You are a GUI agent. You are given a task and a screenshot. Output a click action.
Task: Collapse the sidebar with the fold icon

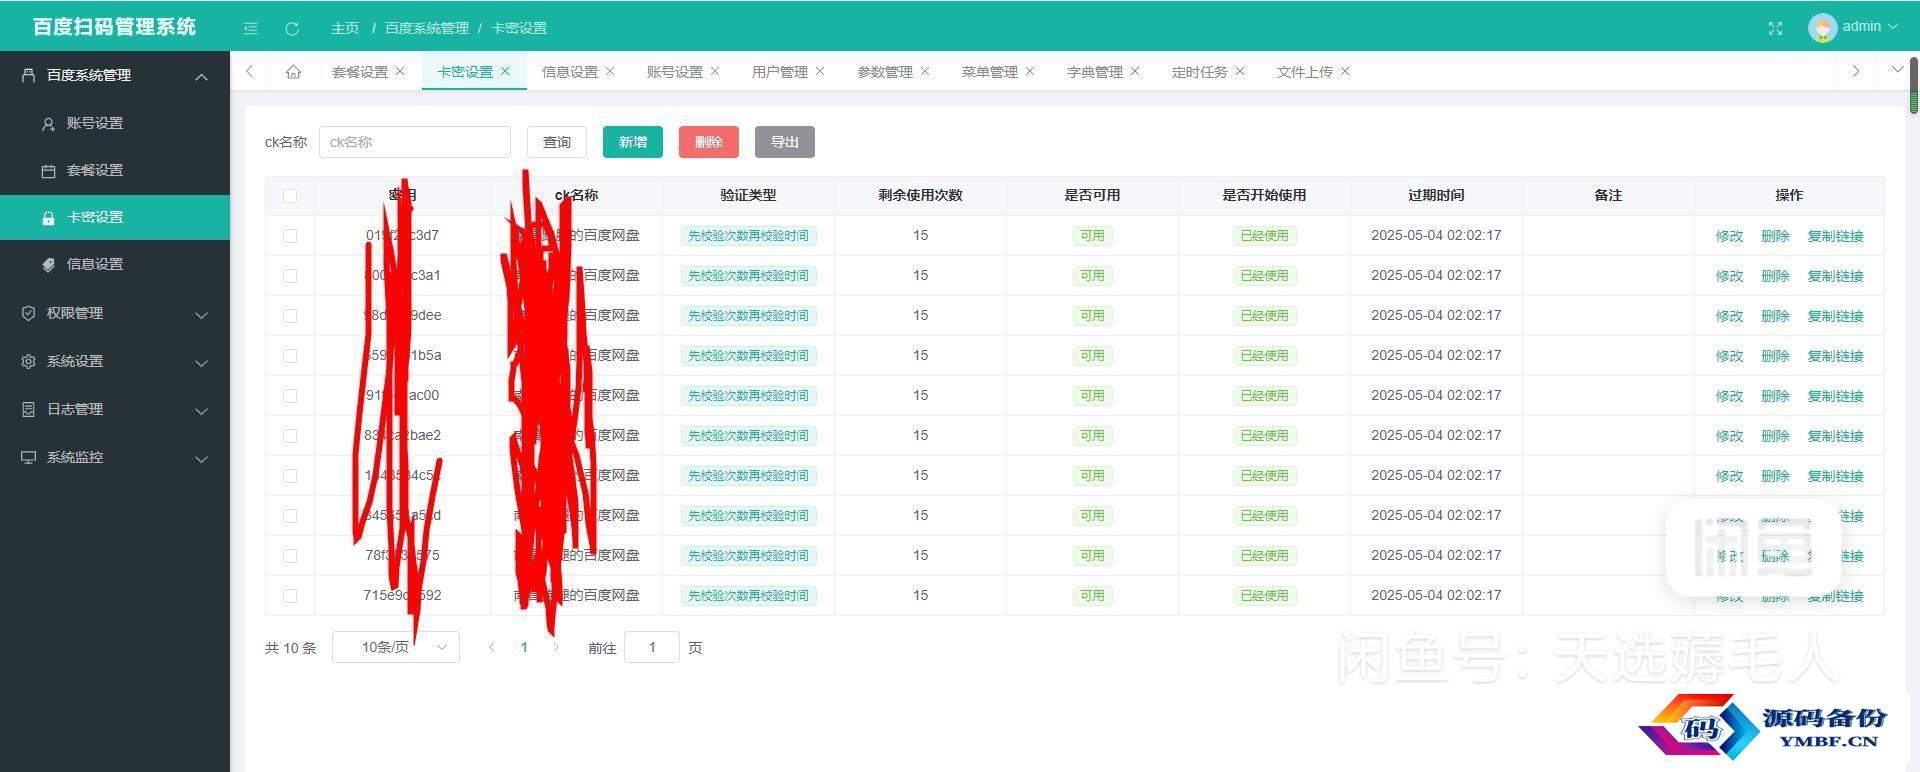tap(251, 28)
